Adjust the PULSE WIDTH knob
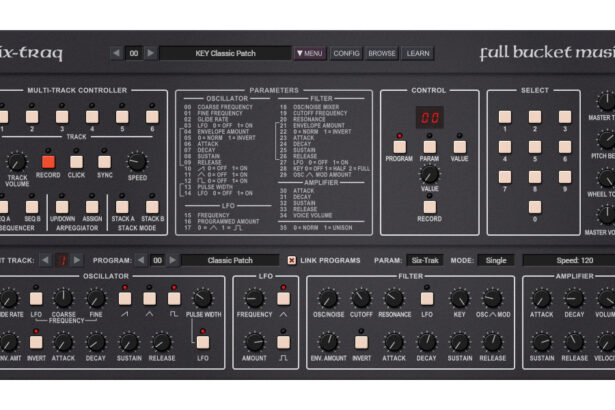The height and width of the screenshot is (410, 615). pos(203,299)
